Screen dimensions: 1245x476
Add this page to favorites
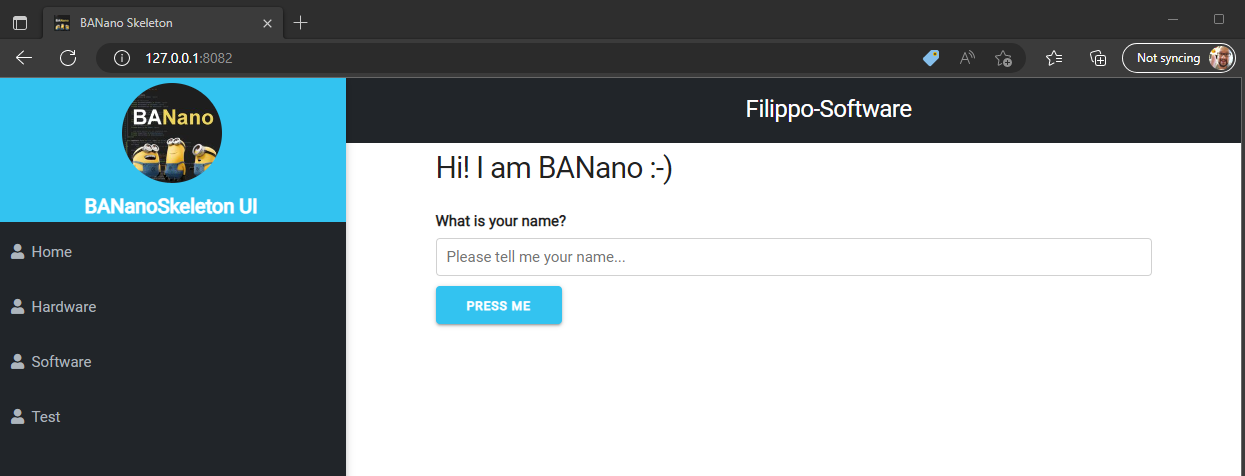tap(1003, 58)
